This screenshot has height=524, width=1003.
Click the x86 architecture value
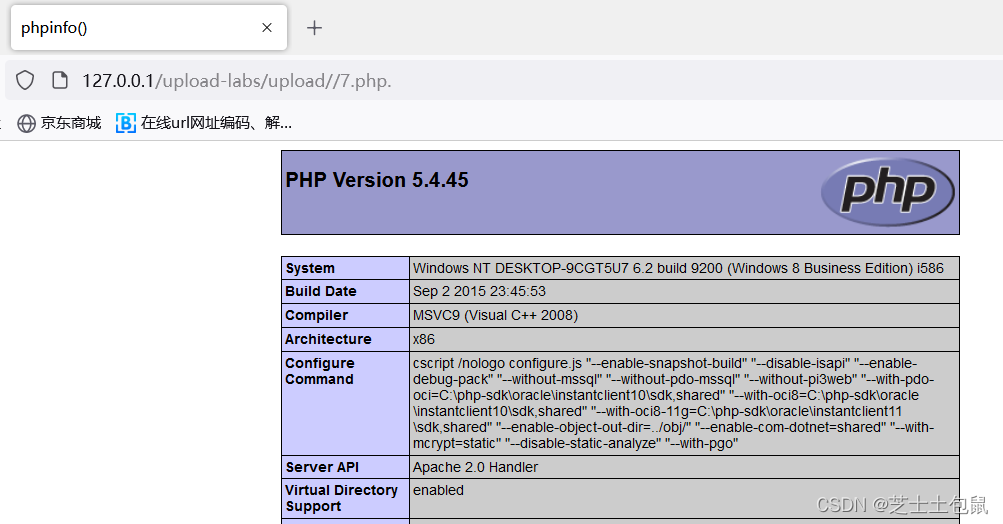pyautogui.click(x=423, y=339)
